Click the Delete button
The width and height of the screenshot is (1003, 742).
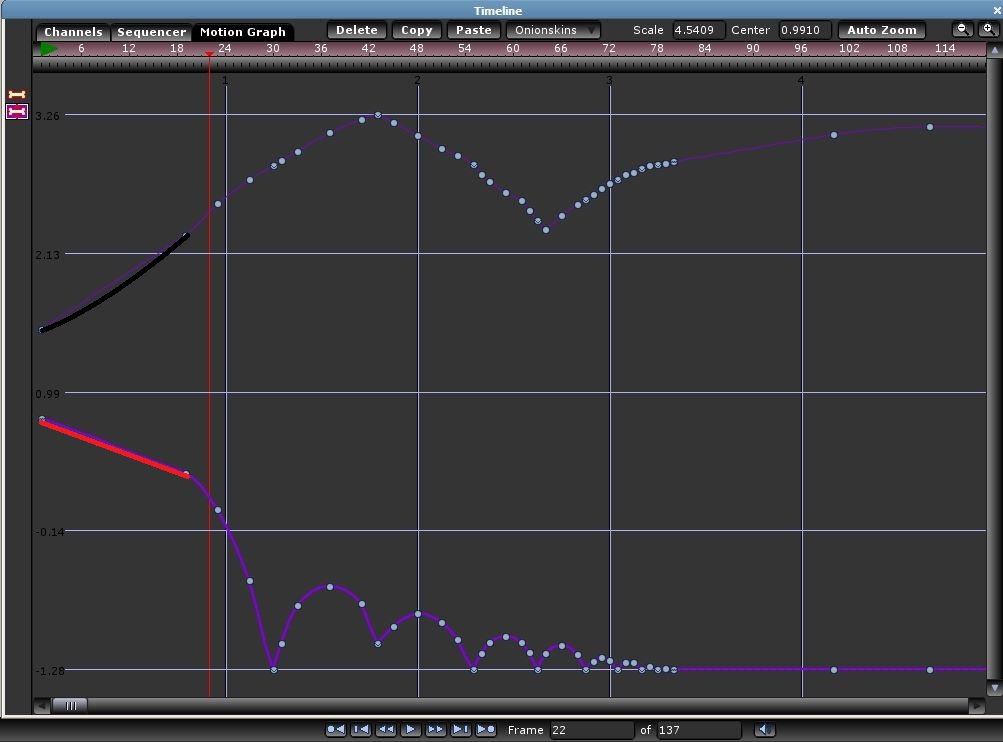357,30
